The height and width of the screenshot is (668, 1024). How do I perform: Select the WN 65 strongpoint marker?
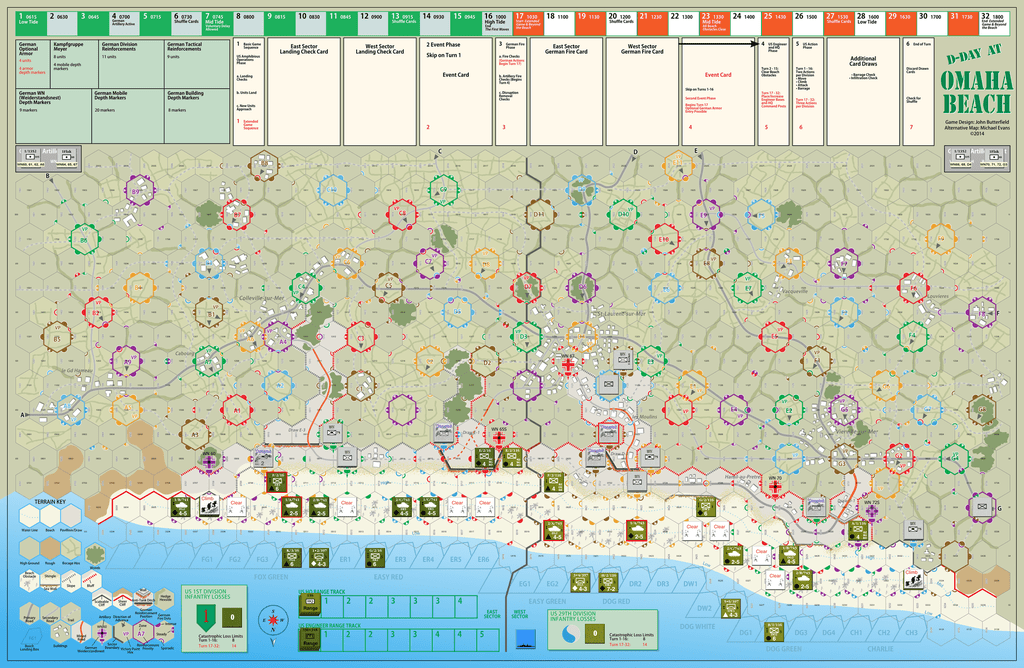(x=498, y=436)
